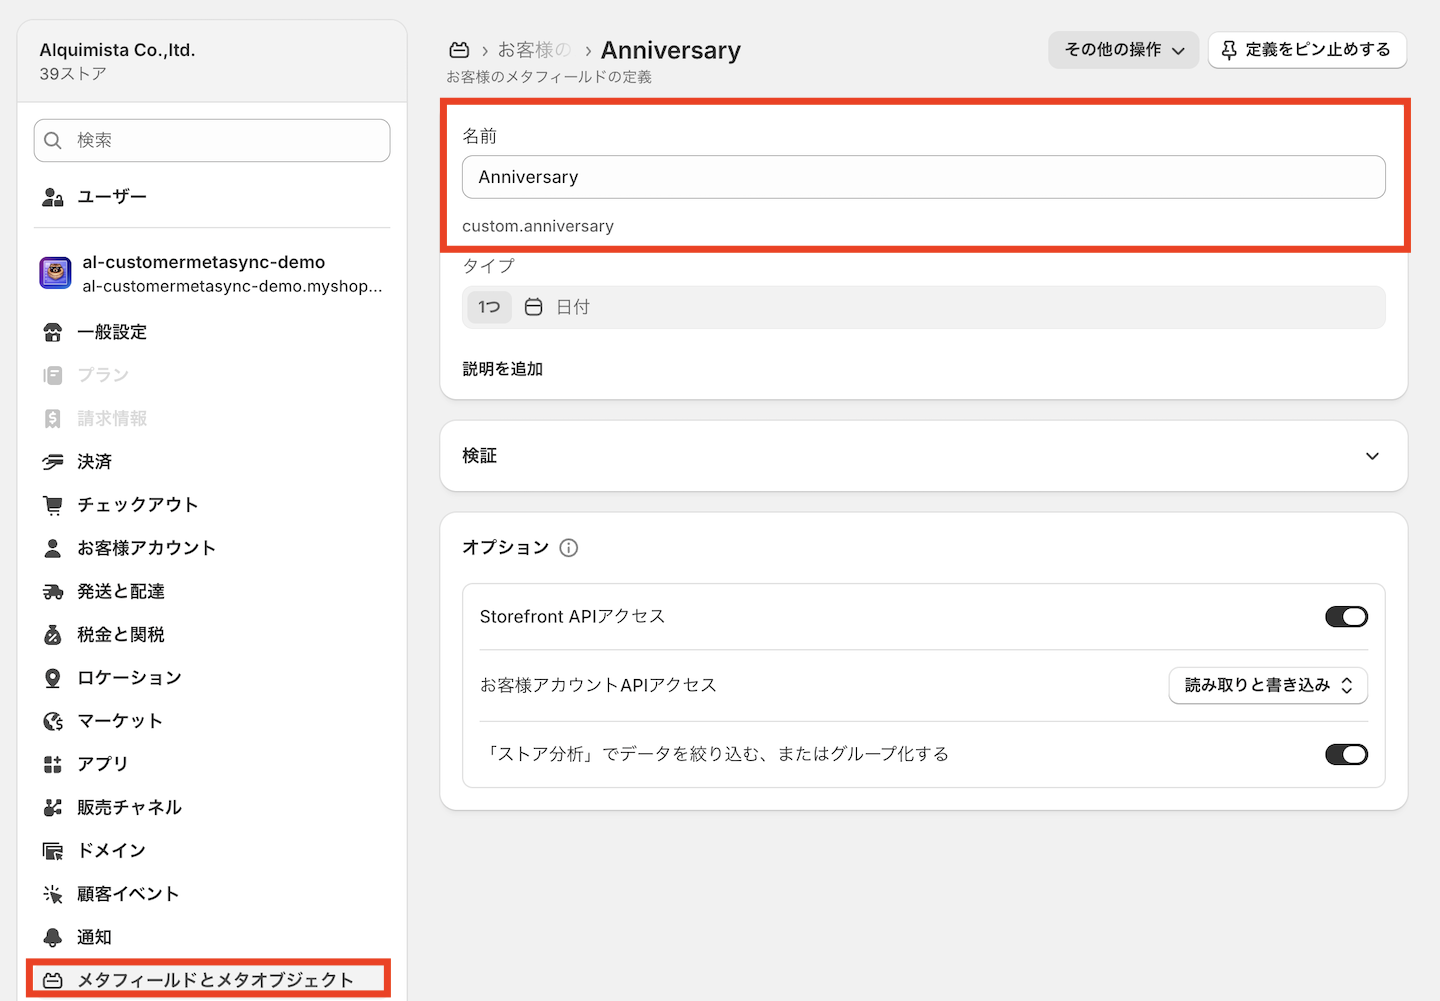
Task: Select ロケーション menu item
Action: 212,678
